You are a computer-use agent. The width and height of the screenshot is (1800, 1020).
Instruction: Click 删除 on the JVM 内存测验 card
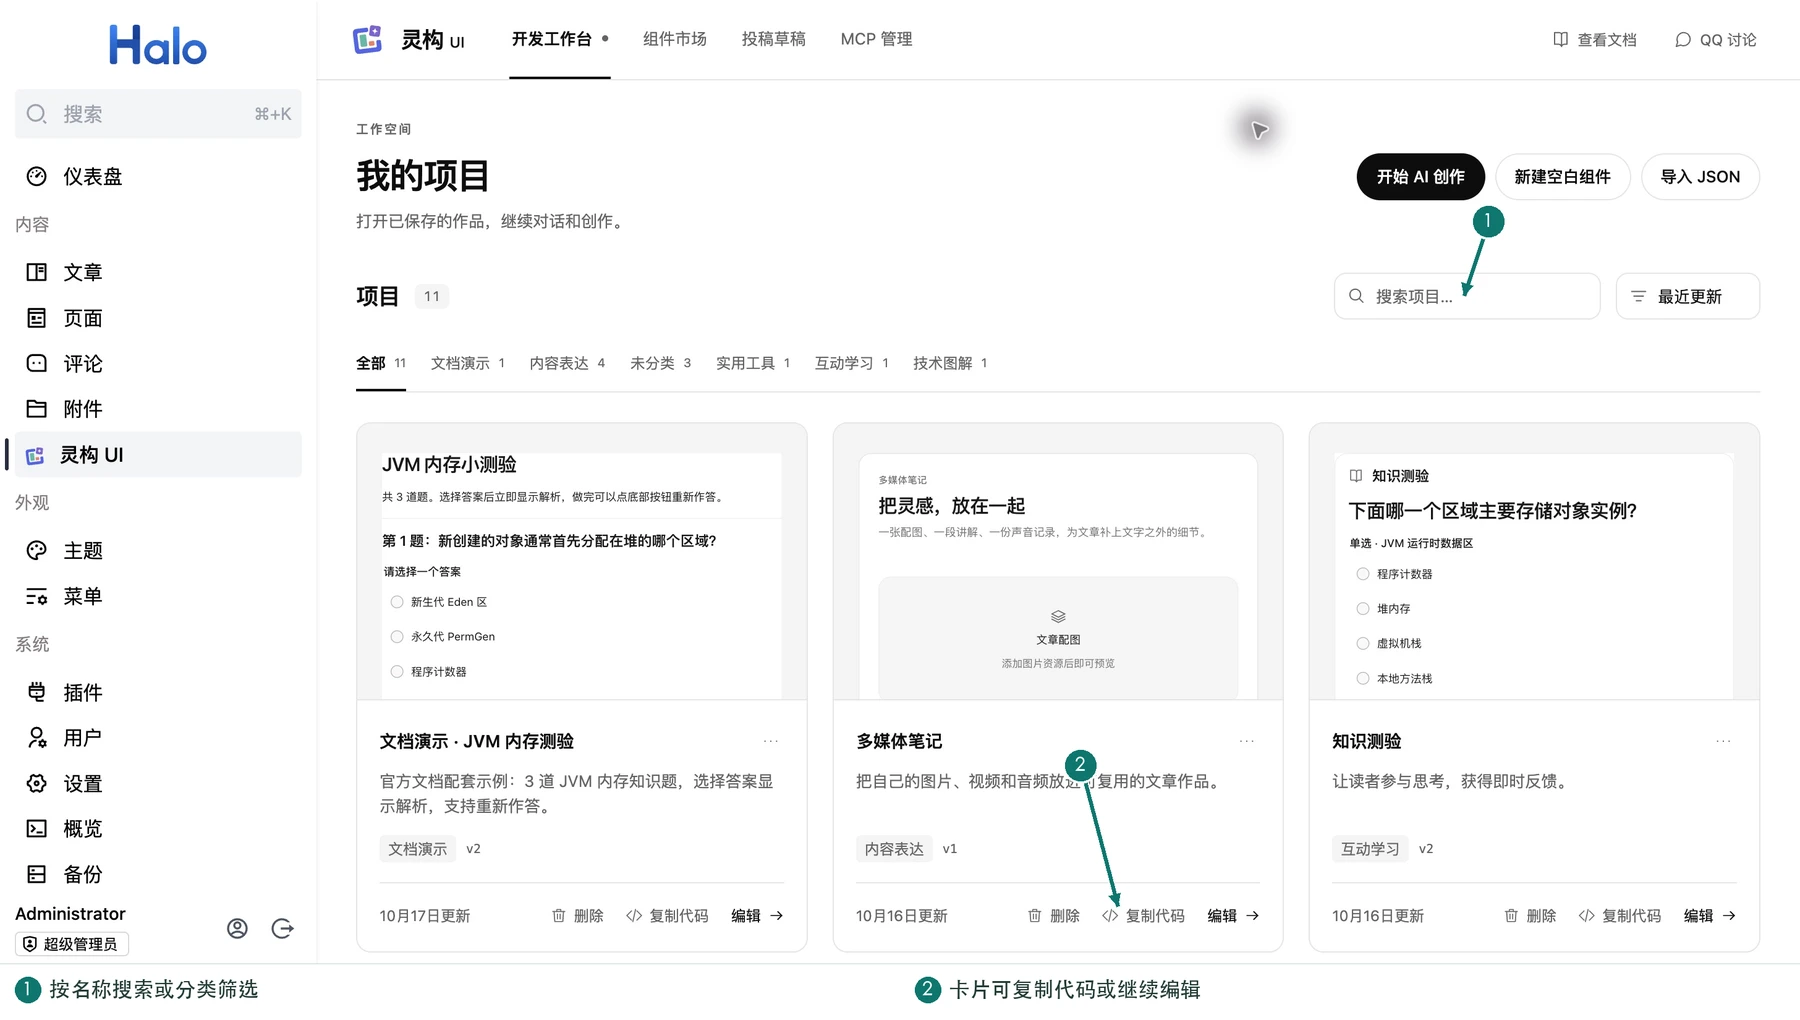click(577, 916)
